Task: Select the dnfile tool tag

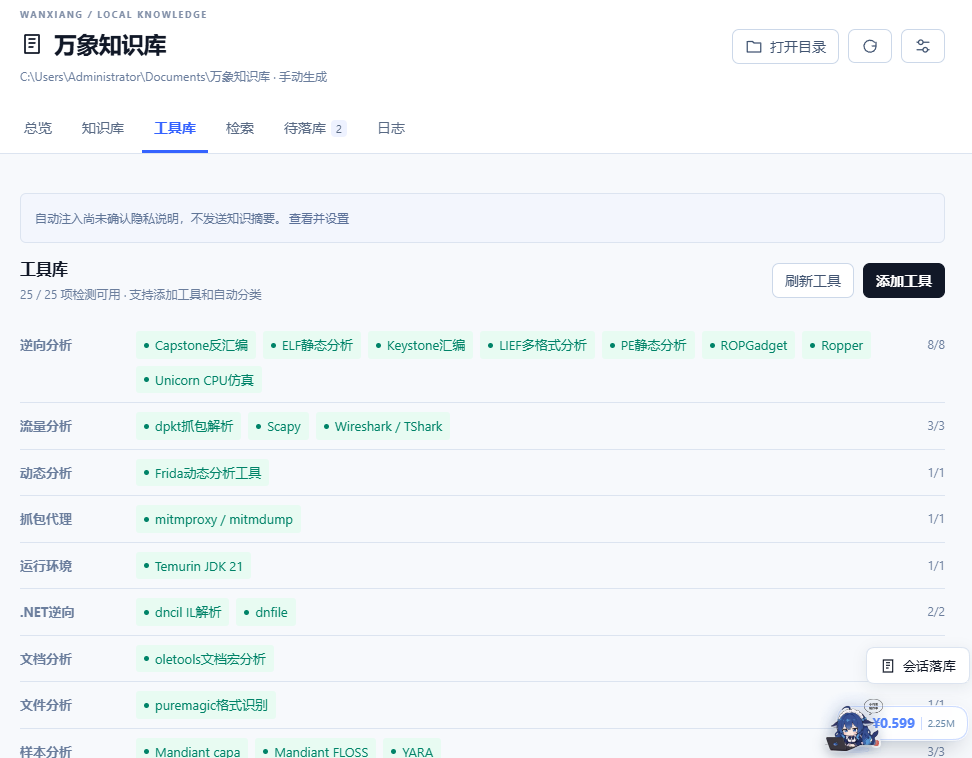Action: point(266,612)
